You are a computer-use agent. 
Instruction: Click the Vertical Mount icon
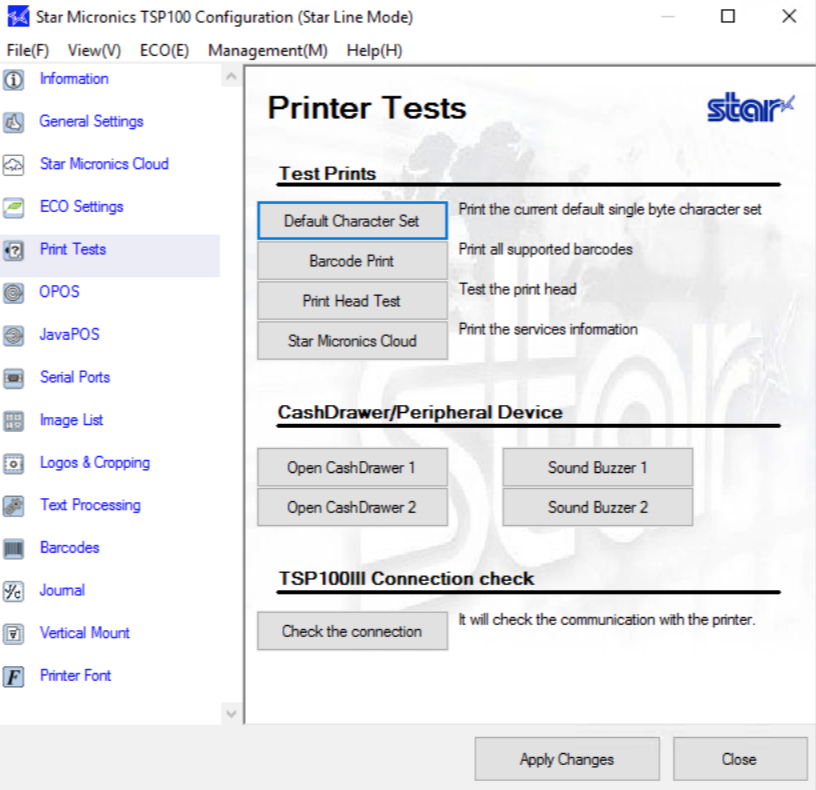(x=14, y=634)
